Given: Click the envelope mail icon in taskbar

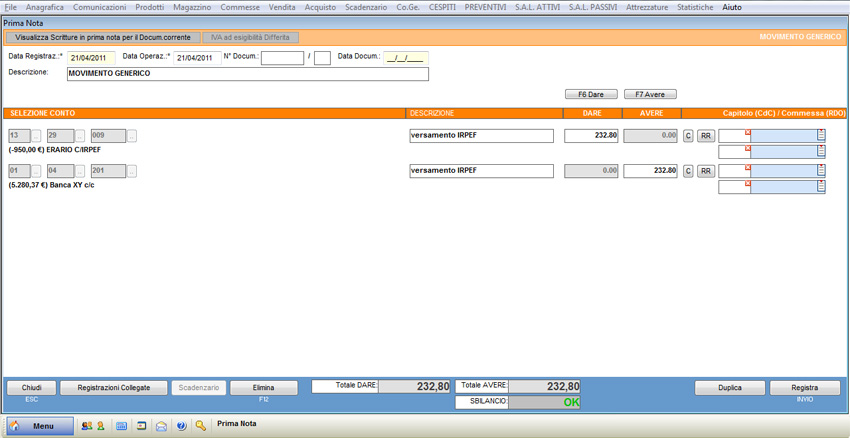Looking at the screenshot, I should click(161, 426).
